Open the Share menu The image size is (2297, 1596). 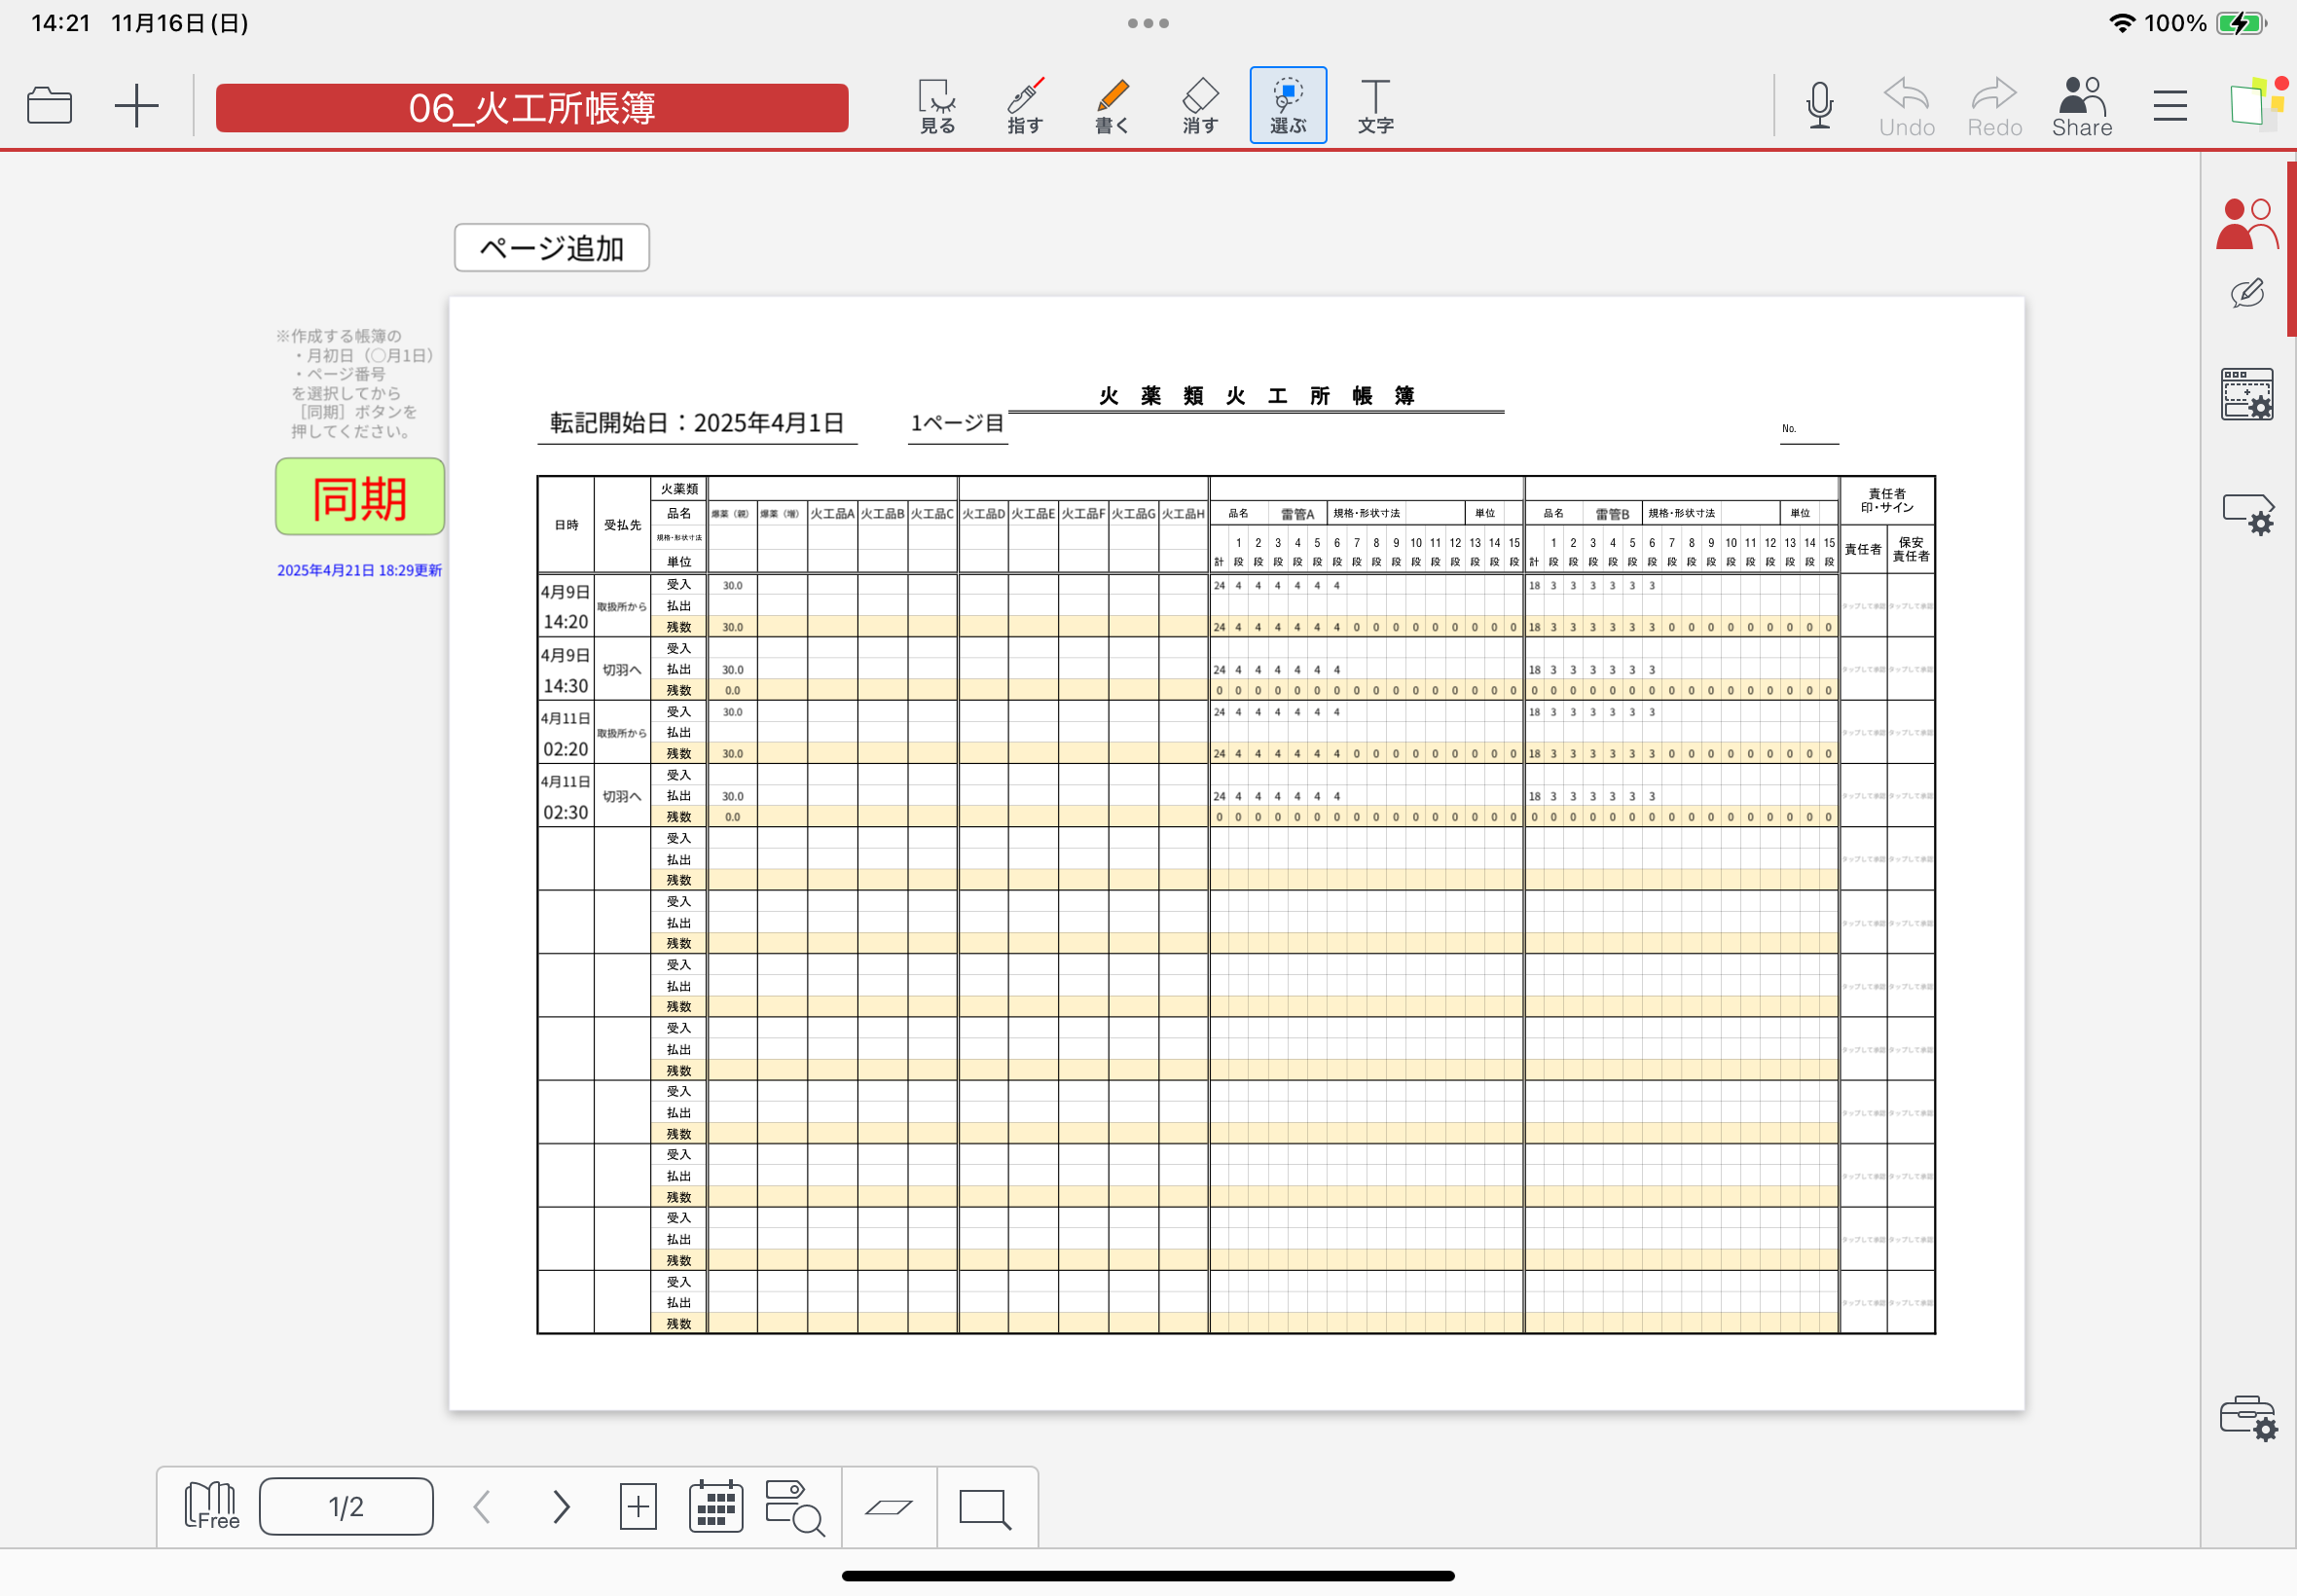tap(2081, 105)
